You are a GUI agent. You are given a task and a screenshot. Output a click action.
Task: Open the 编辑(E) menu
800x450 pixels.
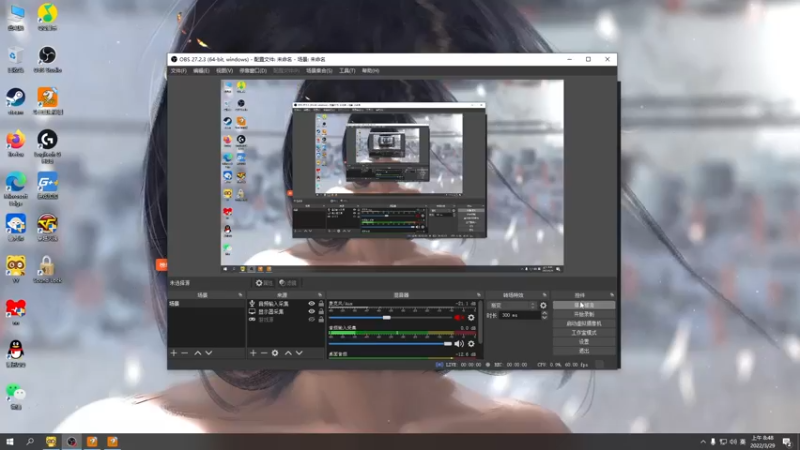point(202,71)
